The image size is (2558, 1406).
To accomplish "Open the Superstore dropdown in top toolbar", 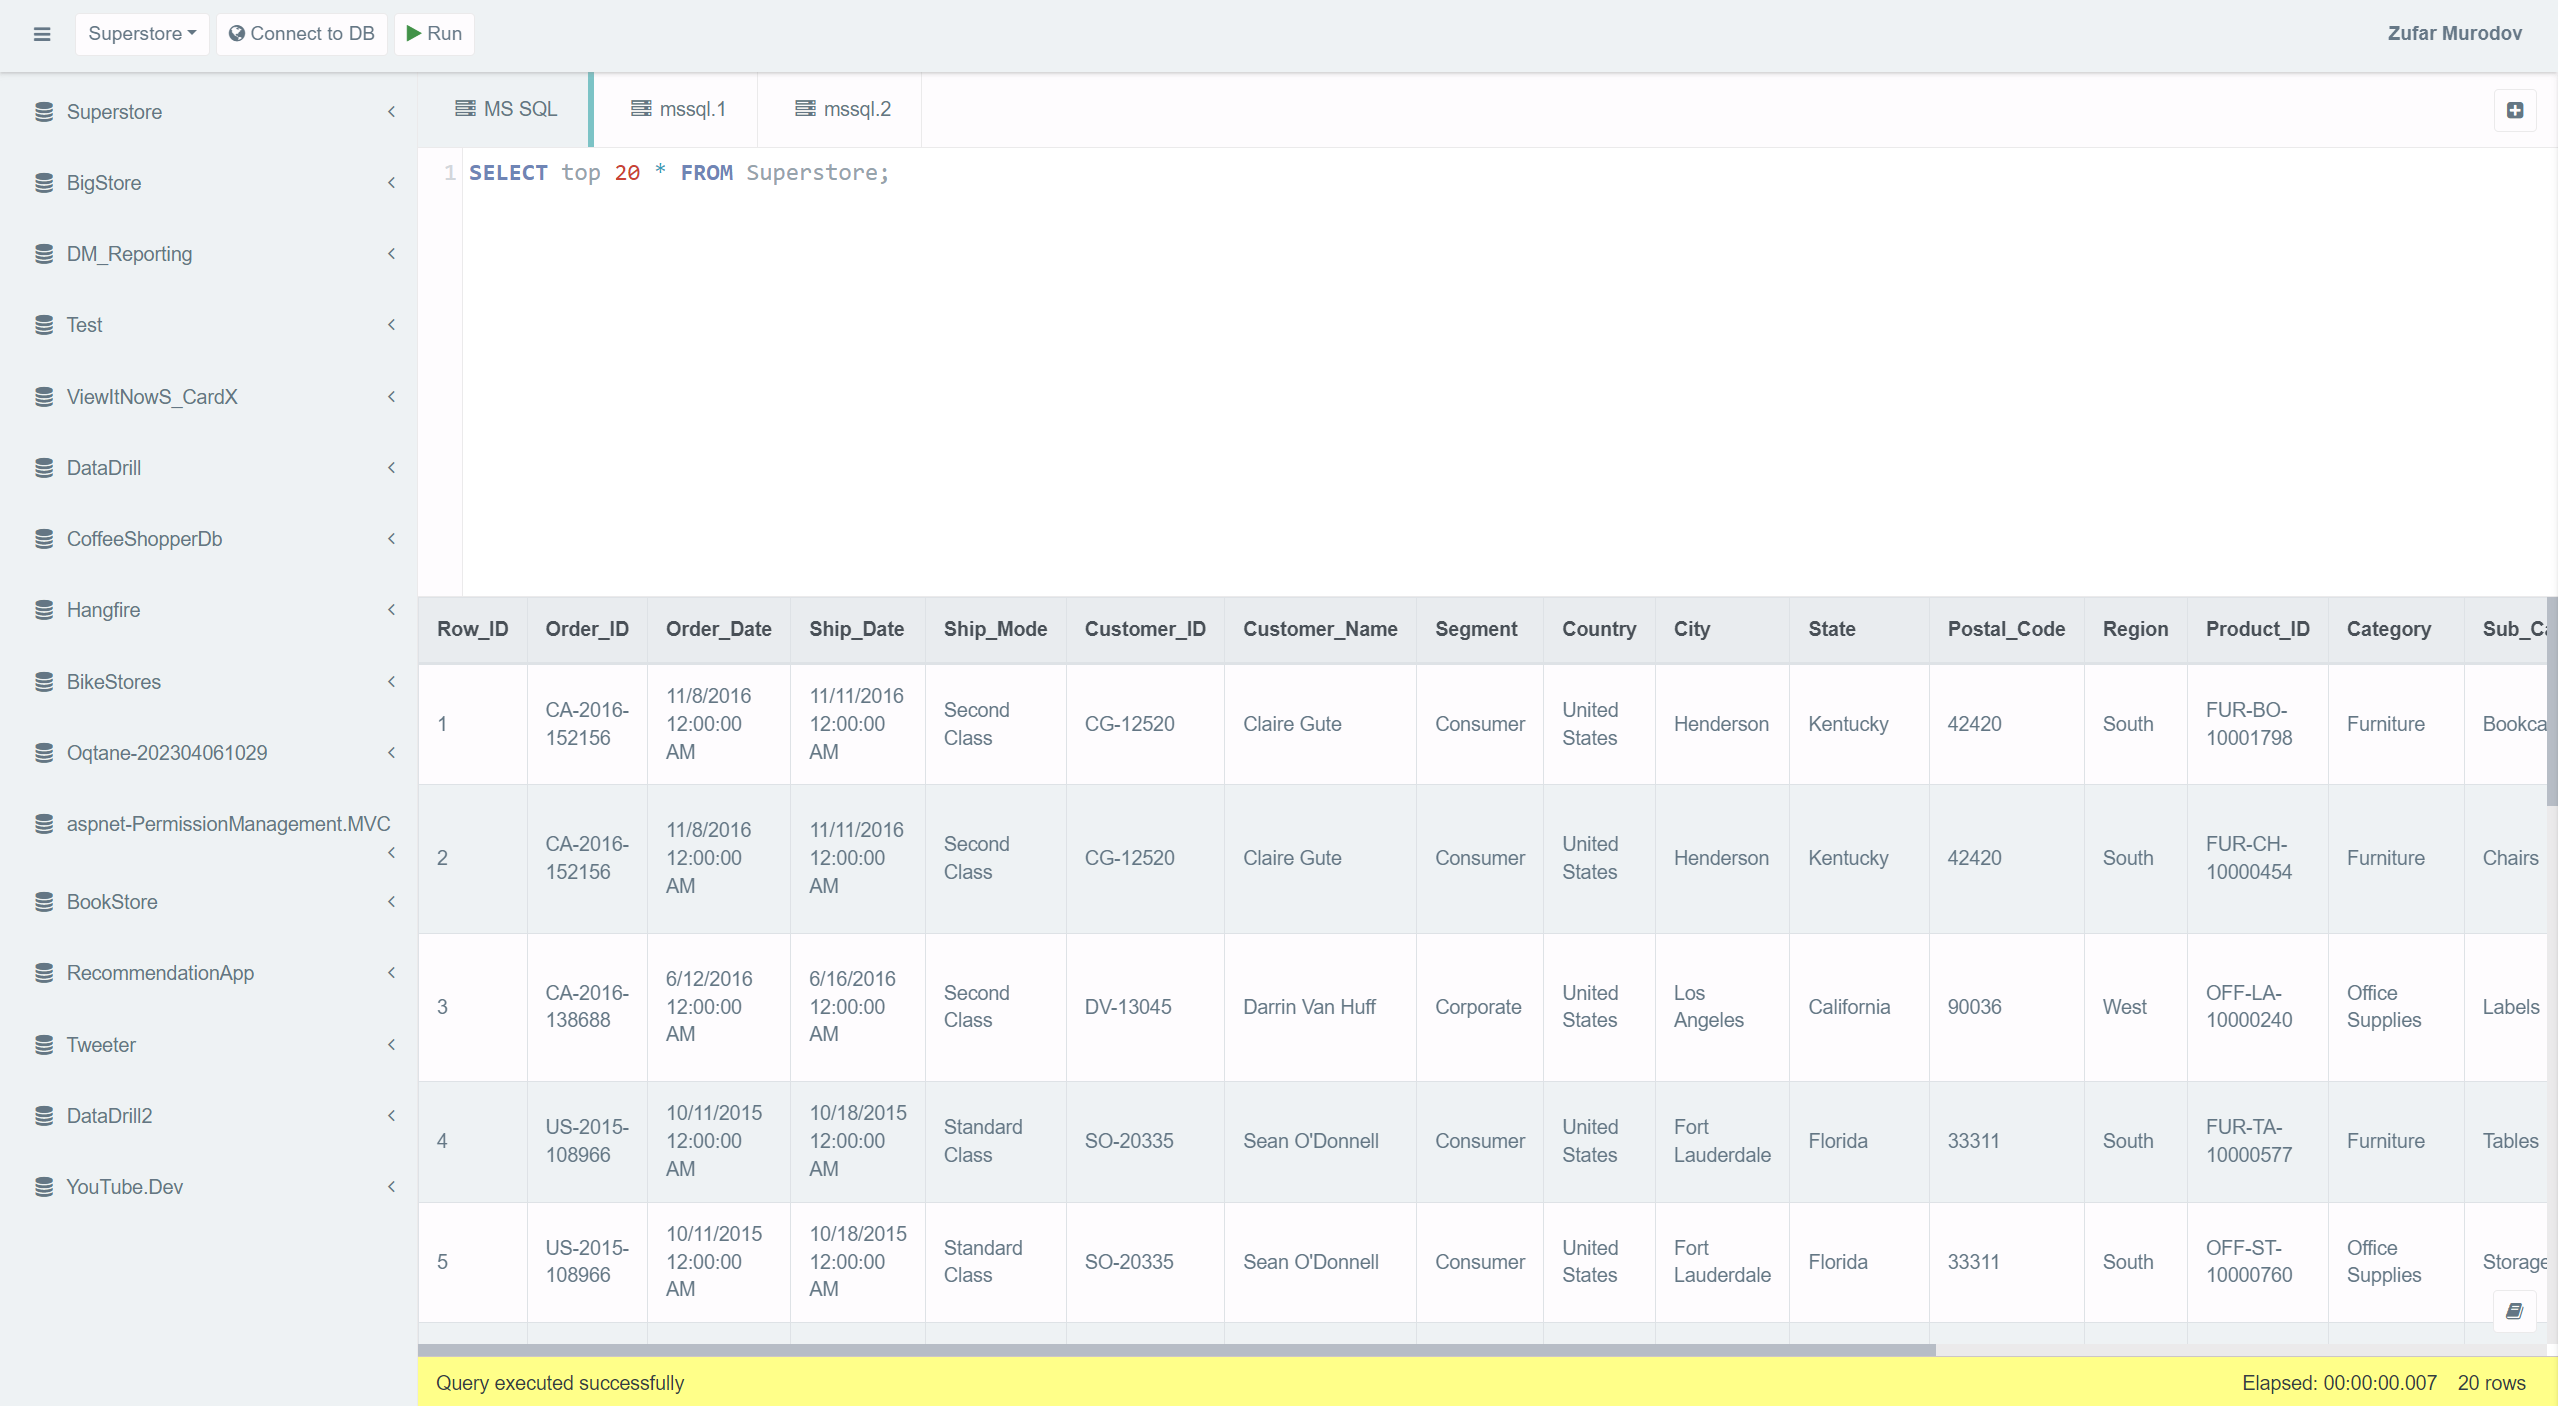I will click(x=142, y=34).
